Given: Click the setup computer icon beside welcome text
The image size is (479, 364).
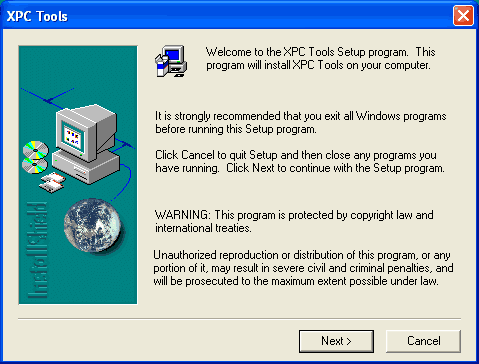Looking at the screenshot, I should [x=171, y=61].
